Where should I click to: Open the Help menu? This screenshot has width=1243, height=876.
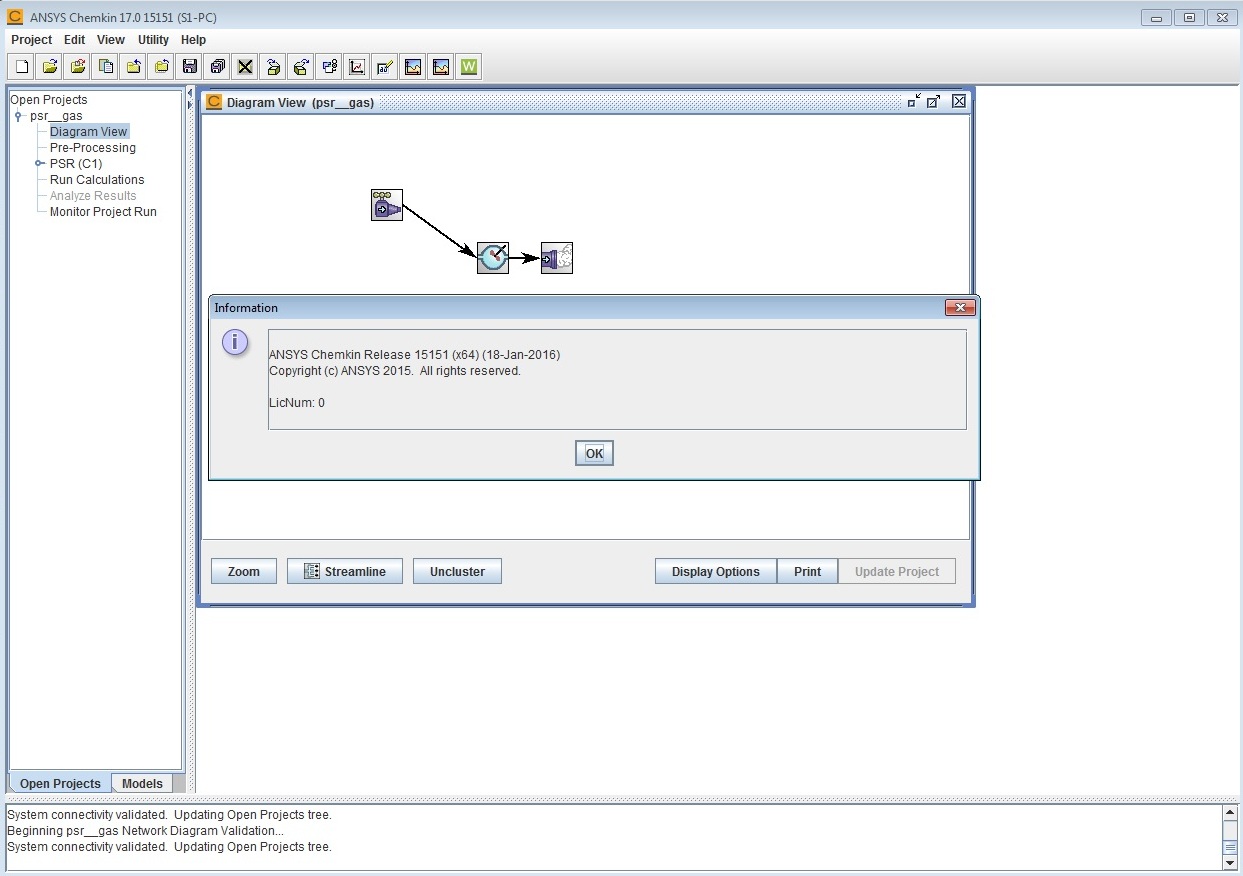click(194, 40)
